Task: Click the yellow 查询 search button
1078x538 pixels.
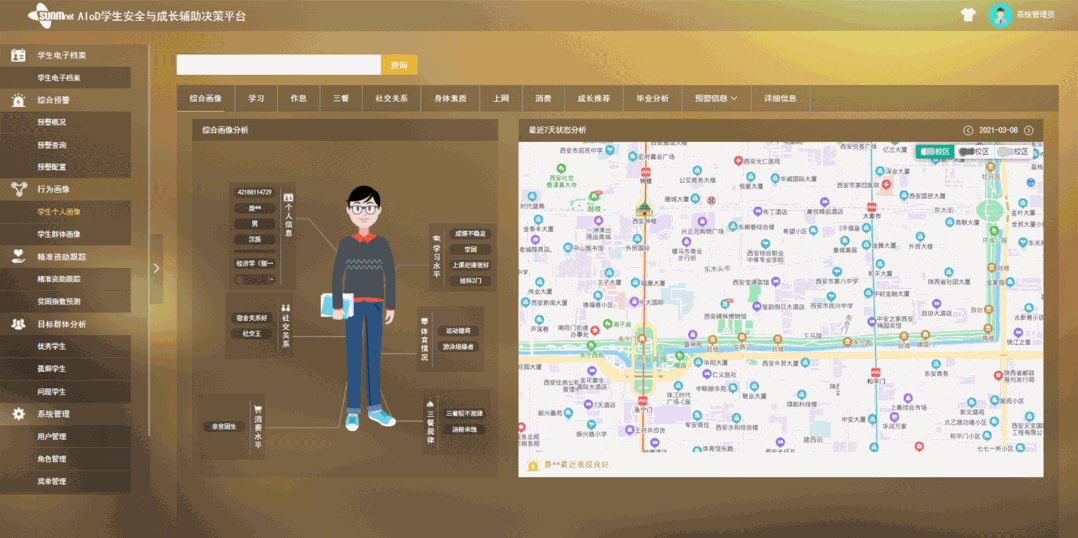Action: (x=399, y=65)
